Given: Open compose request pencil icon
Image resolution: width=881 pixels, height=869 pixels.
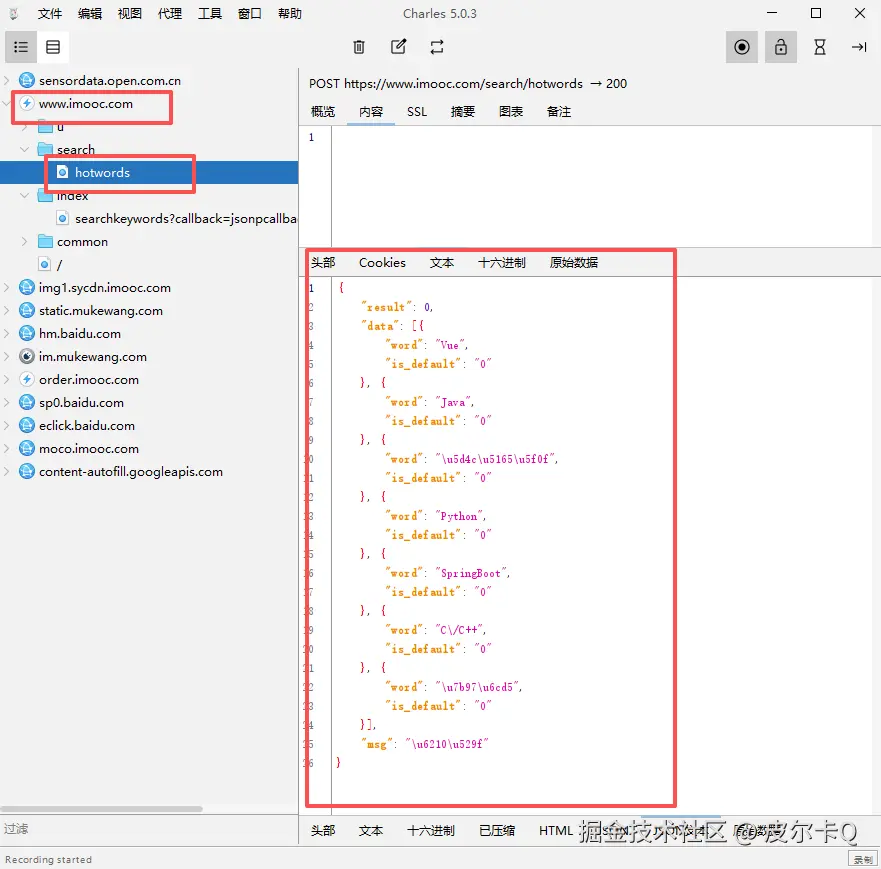Looking at the screenshot, I should pos(398,47).
